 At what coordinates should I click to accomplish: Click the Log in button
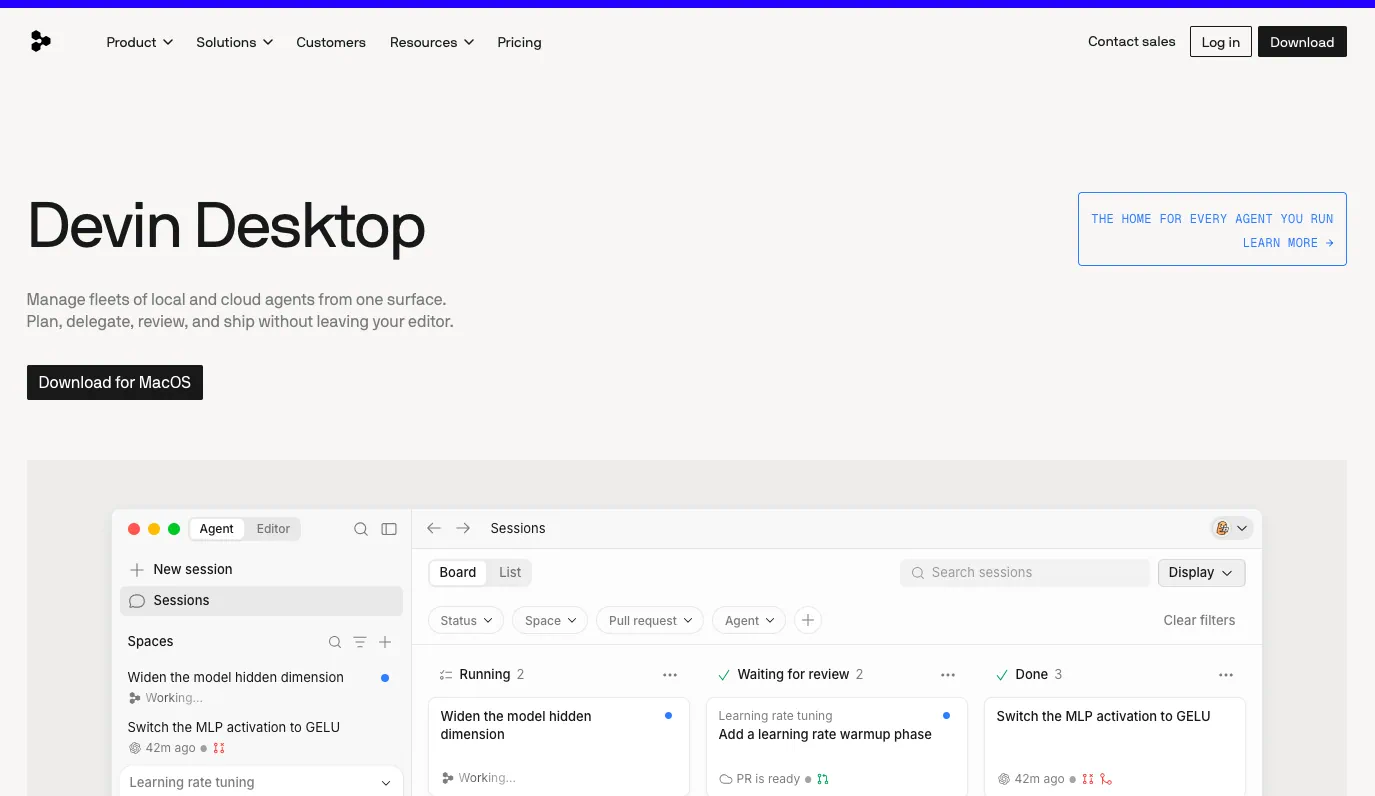tap(1221, 42)
